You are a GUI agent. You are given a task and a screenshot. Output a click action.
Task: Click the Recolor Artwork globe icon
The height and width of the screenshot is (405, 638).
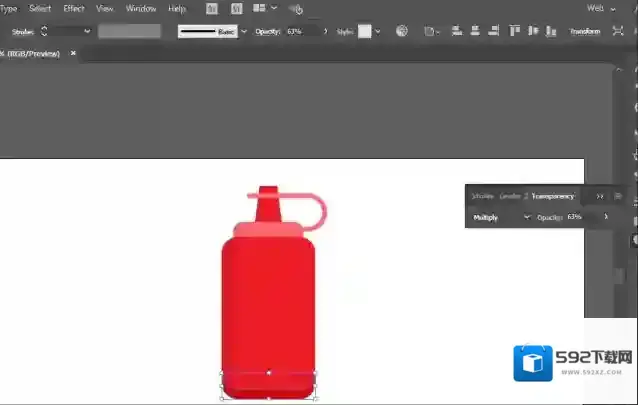tap(402, 31)
